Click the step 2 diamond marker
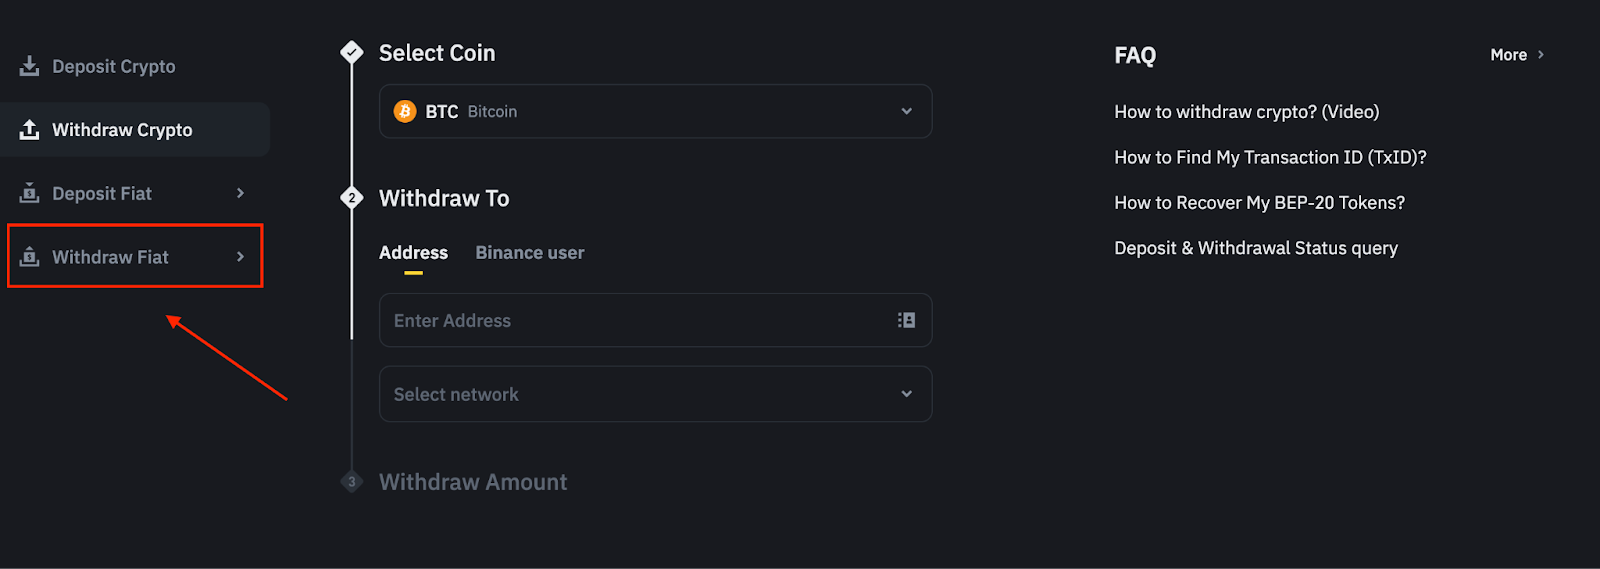The width and height of the screenshot is (1600, 569). [352, 198]
